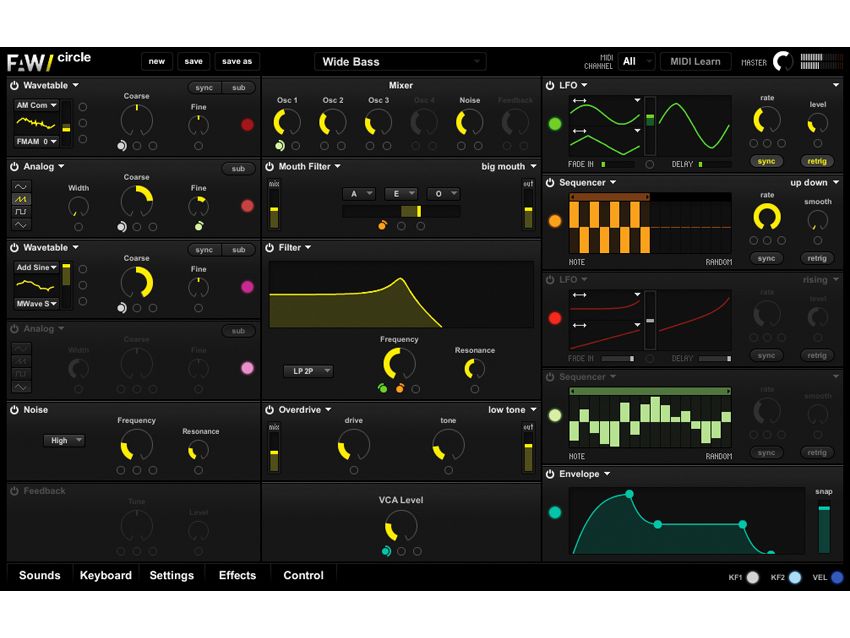This screenshot has width=850, height=638.
Task: Click the power icon on the Envelope module
Action: click(550, 473)
